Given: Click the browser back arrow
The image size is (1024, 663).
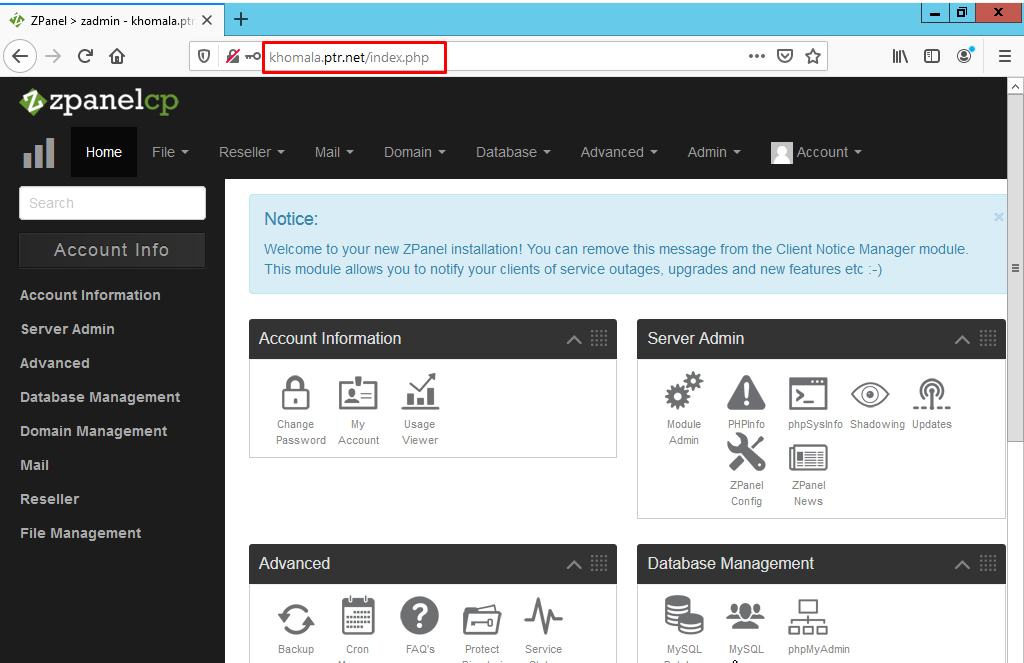Looking at the screenshot, I should click(20, 56).
